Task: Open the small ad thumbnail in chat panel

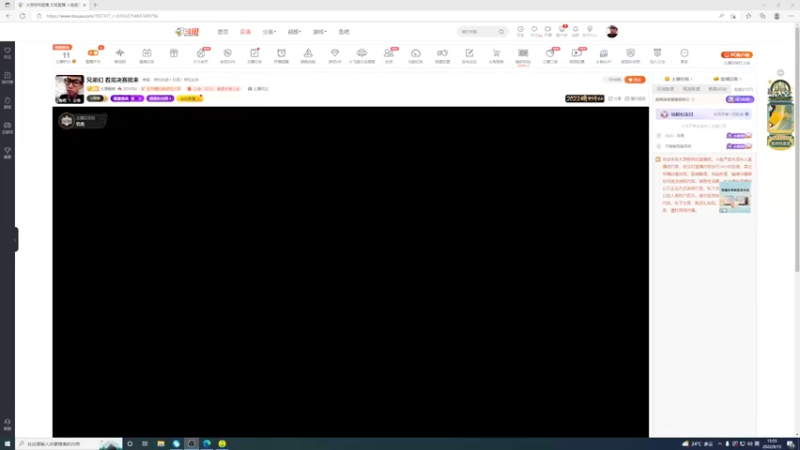Action: [x=735, y=199]
